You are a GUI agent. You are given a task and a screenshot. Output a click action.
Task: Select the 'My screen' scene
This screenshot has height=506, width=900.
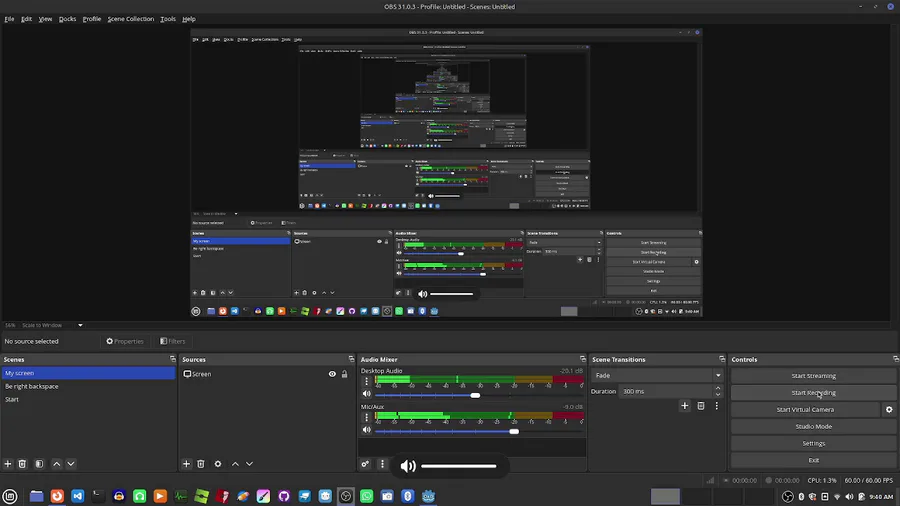coord(88,373)
